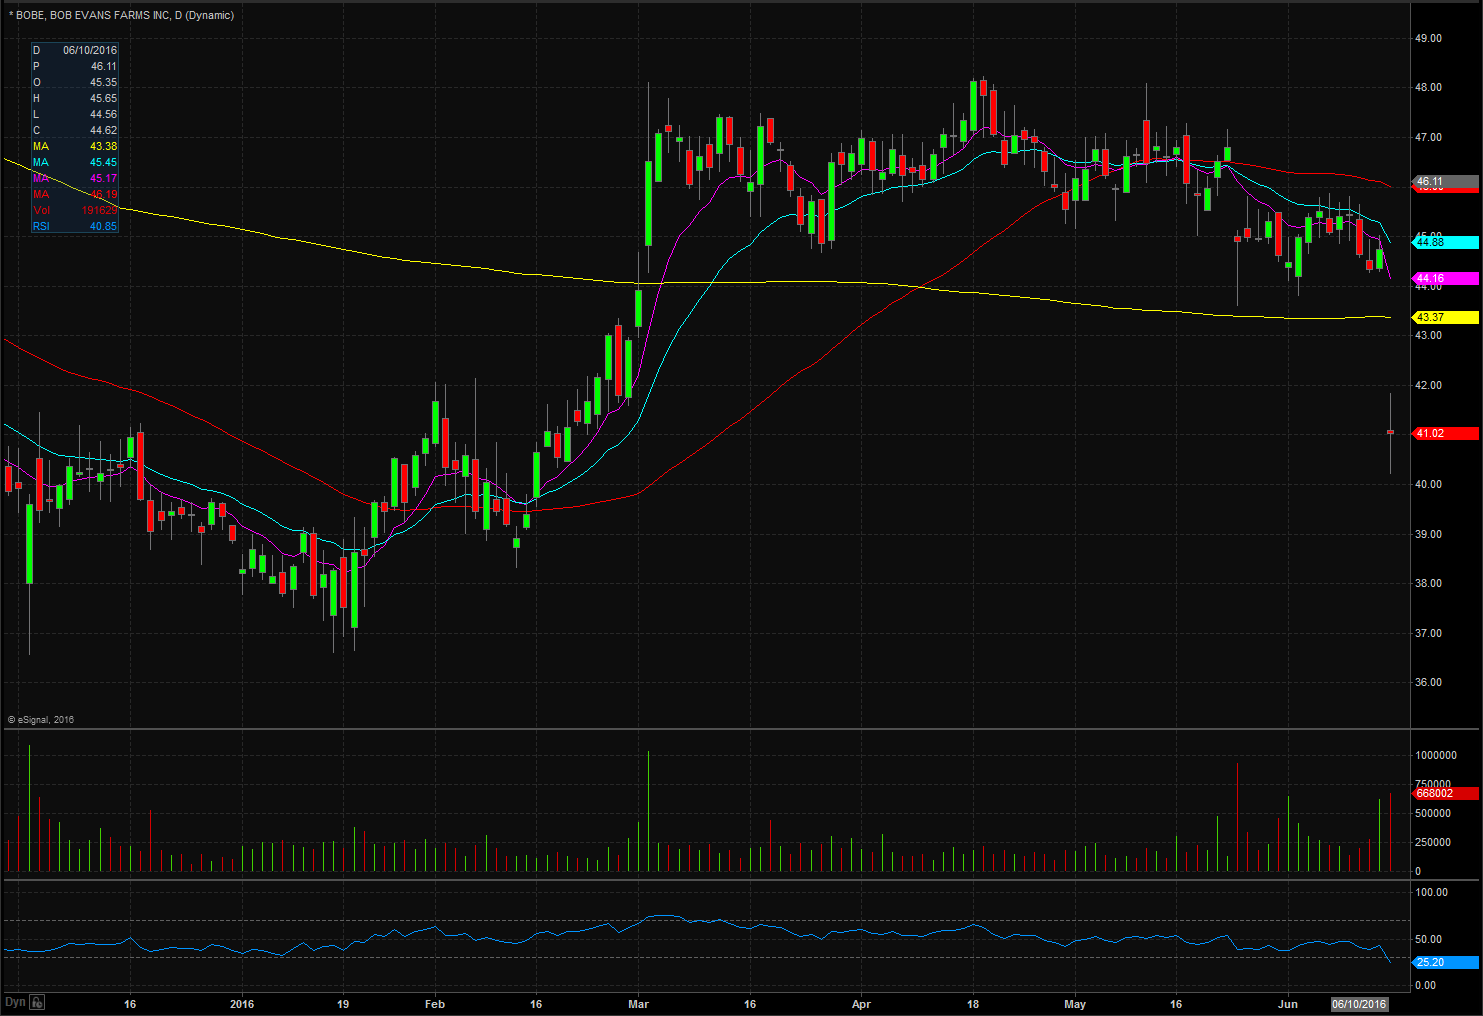Viewport: 1483px width, 1016px height.
Task: Click the Mar label on time axis
Action: (639, 1004)
